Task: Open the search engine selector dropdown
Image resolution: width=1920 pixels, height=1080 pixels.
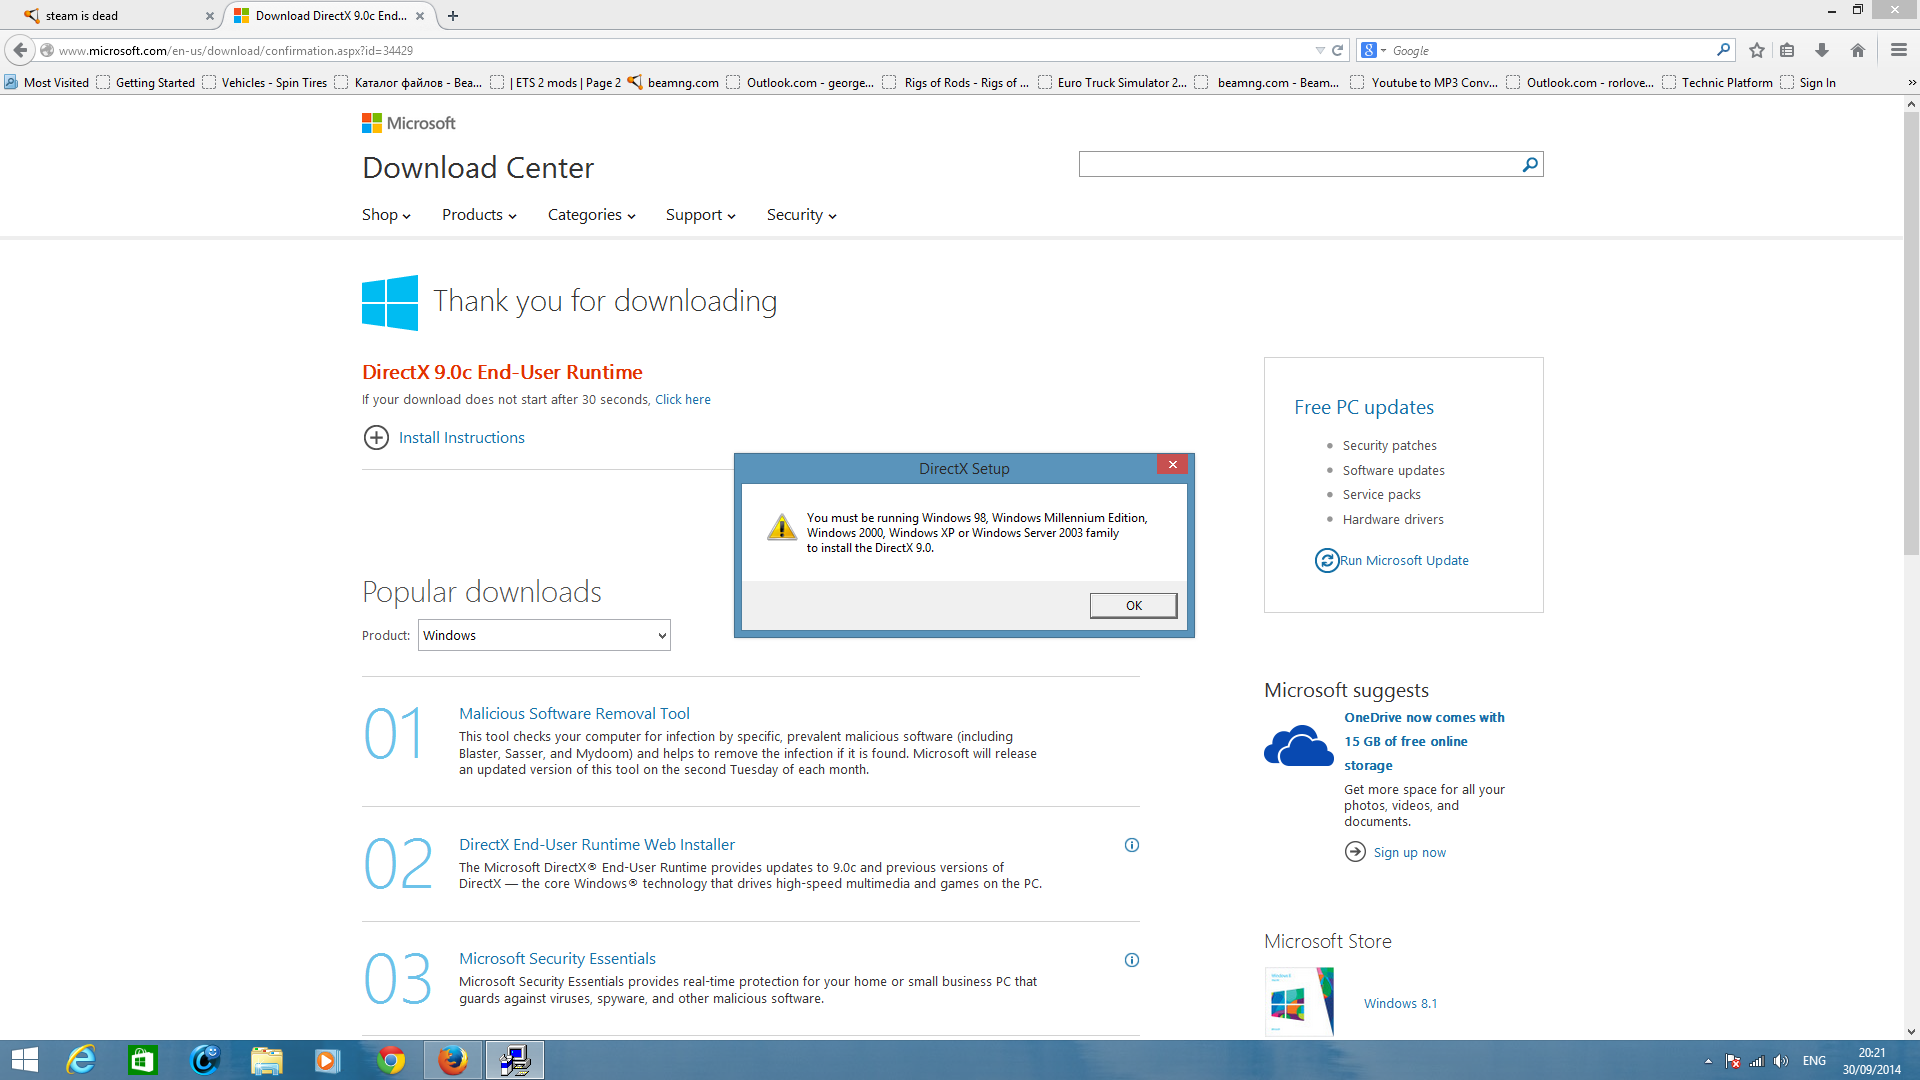Action: [1374, 50]
